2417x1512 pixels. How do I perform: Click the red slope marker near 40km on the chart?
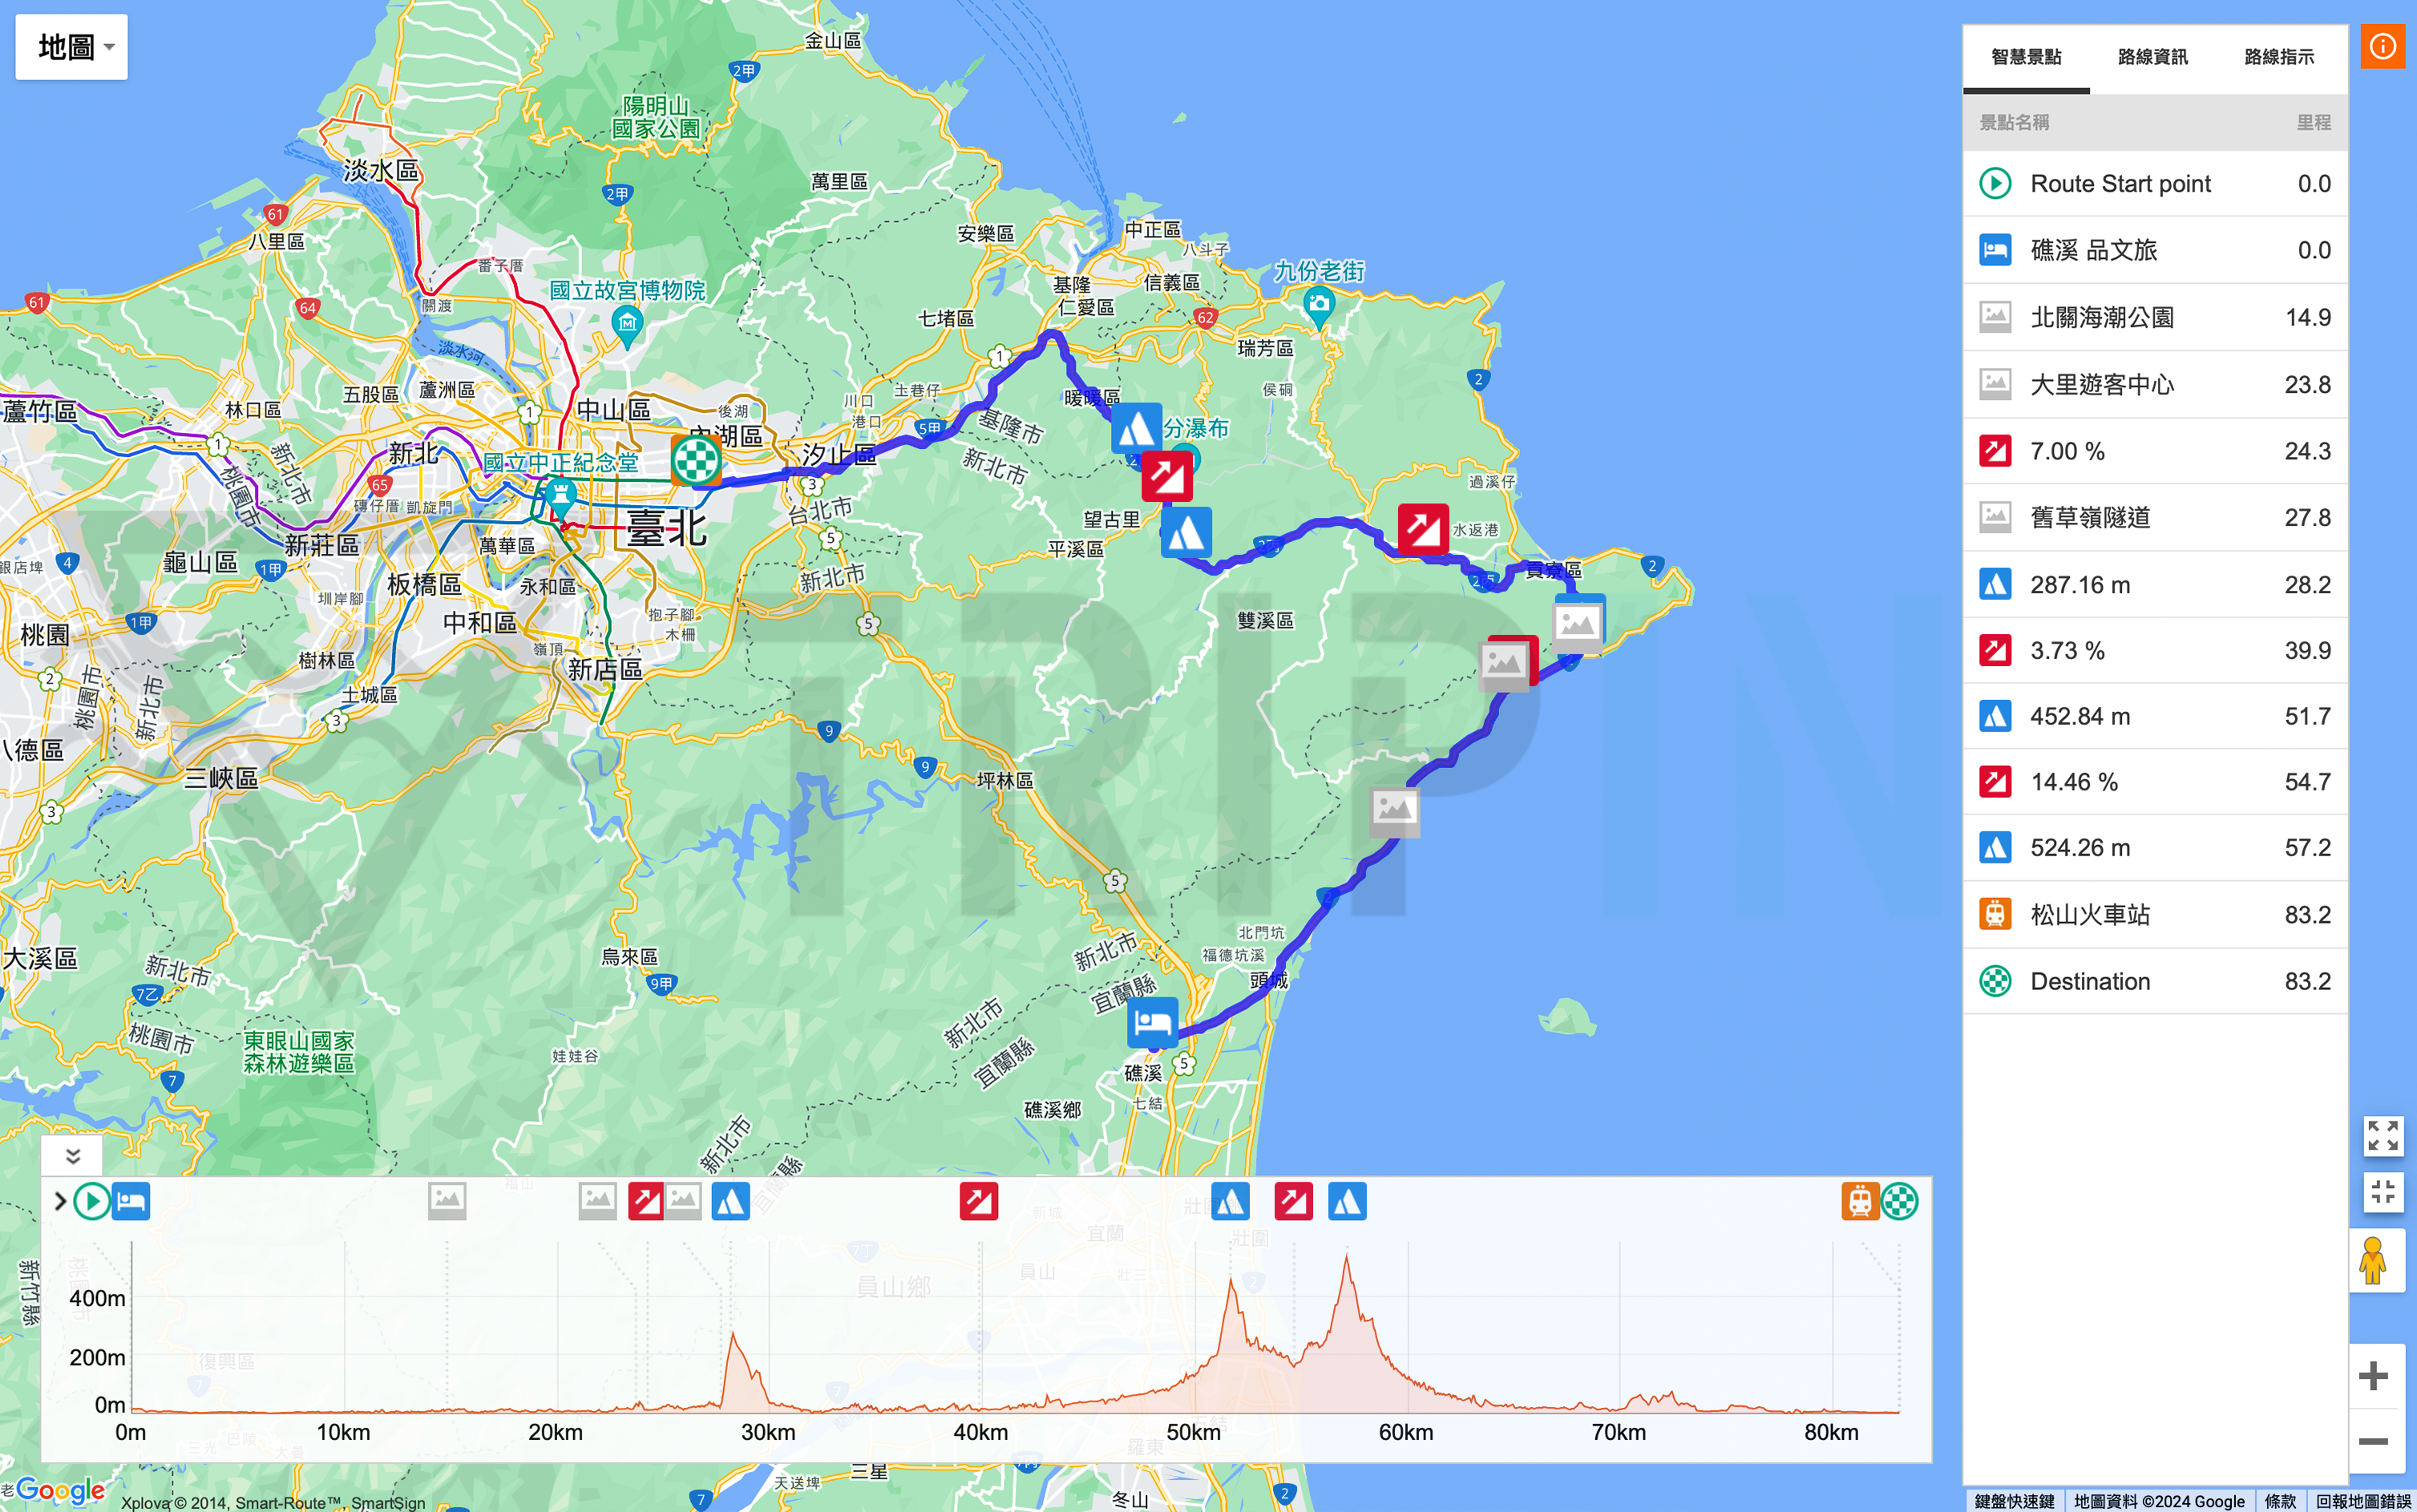(979, 1201)
